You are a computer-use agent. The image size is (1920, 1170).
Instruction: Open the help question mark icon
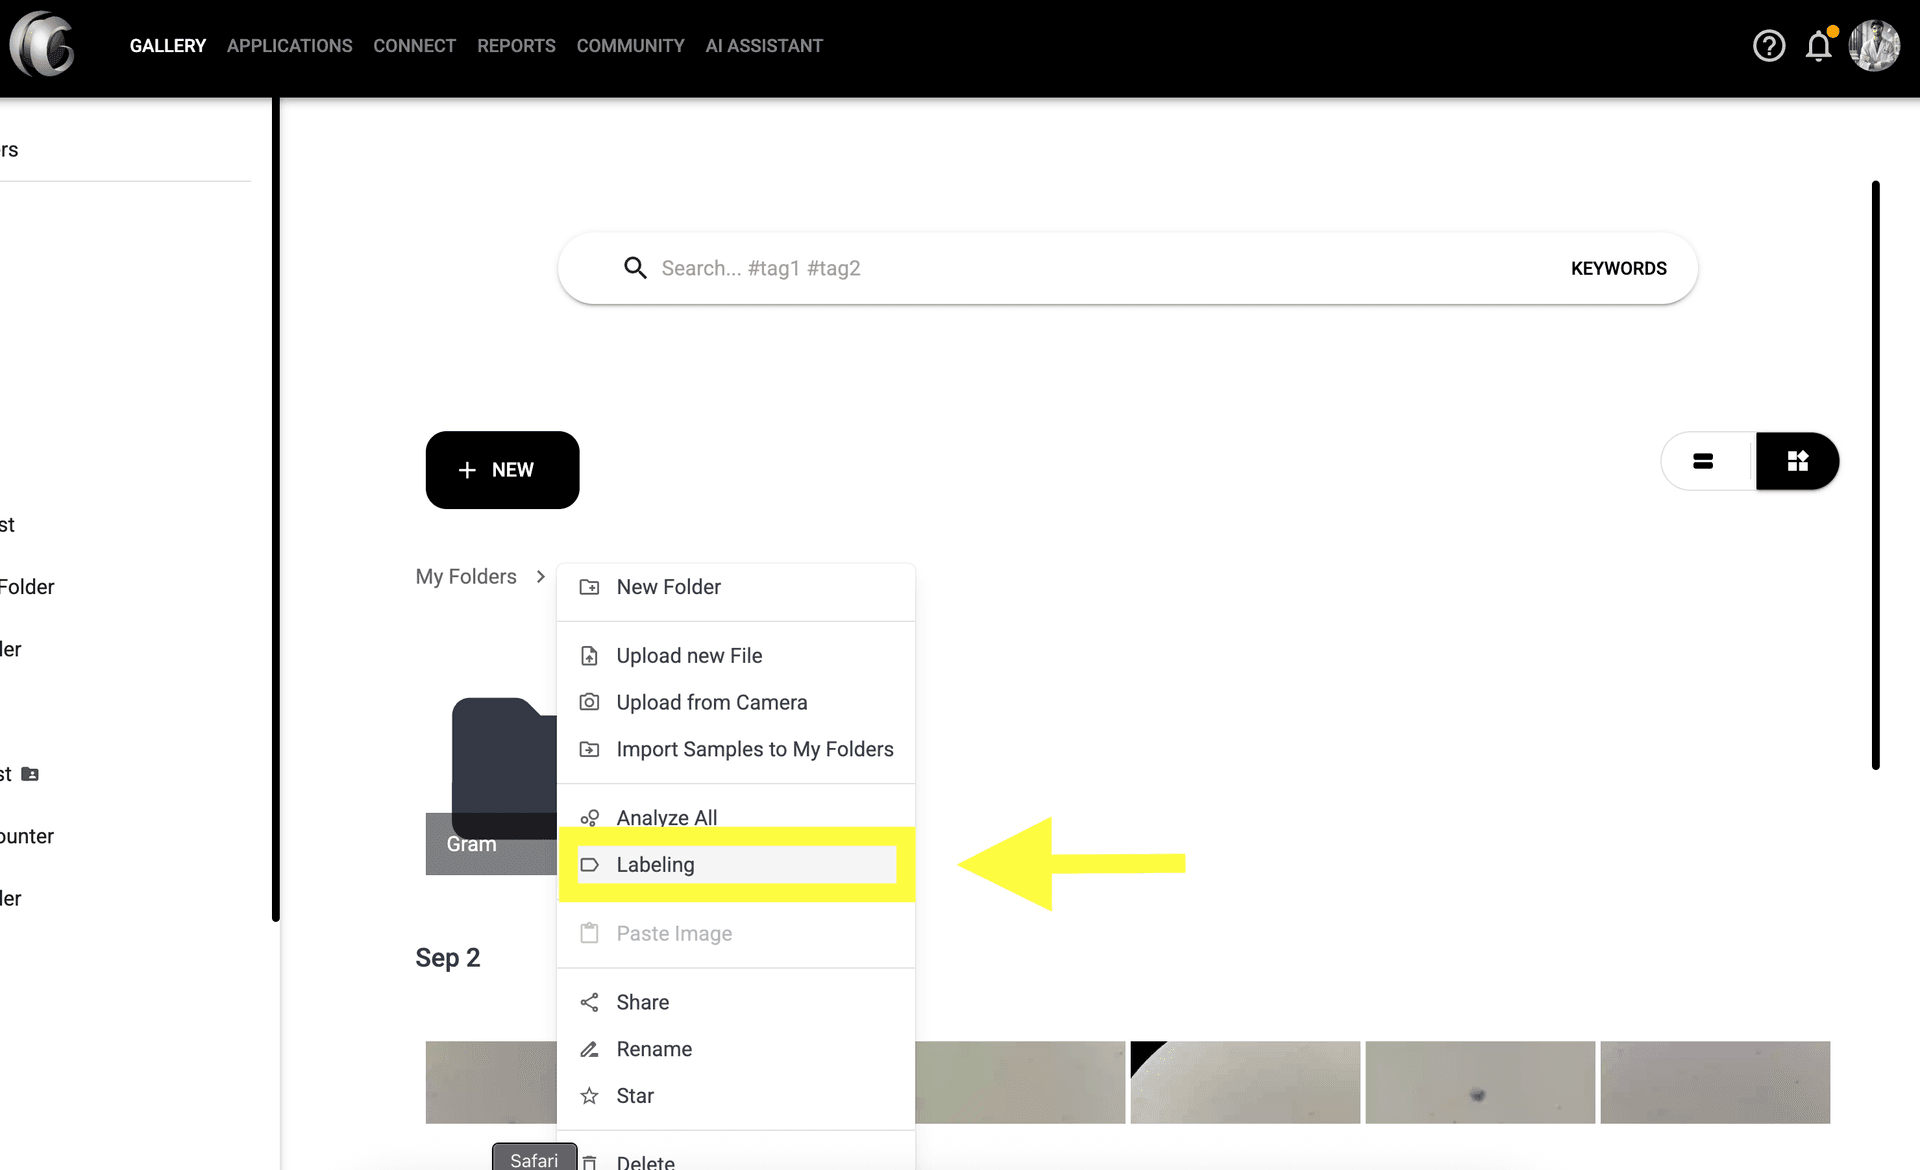click(1768, 46)
